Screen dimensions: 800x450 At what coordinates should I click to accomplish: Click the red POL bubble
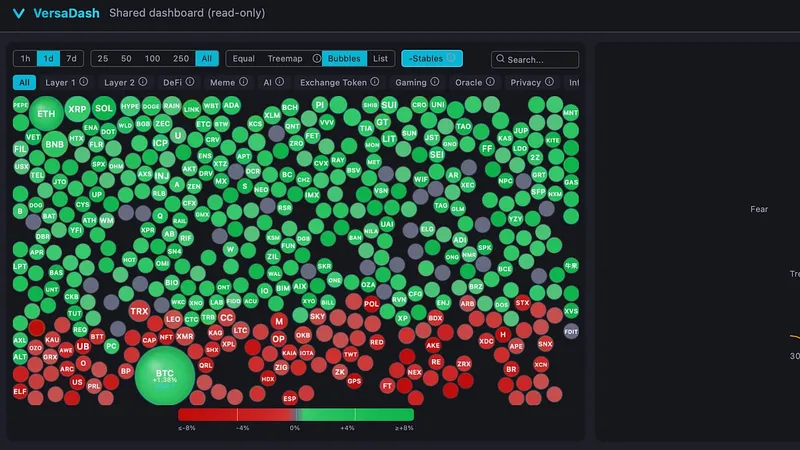pos(371,304)
